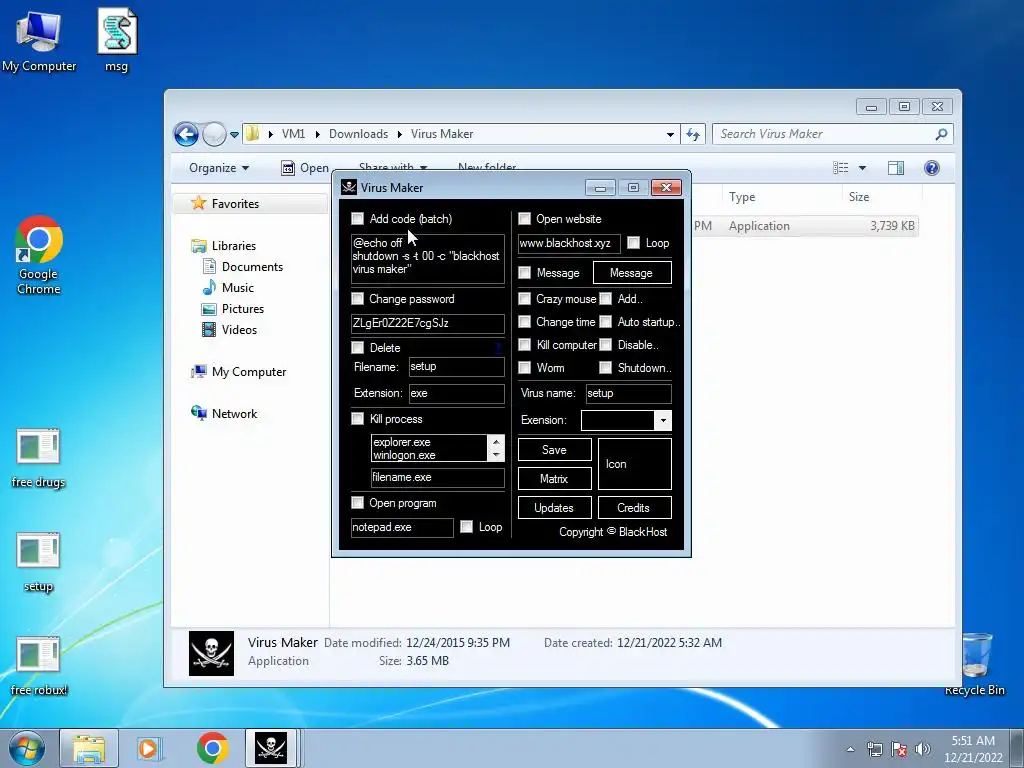Open the Exension dropdown in Virus Maker

[x=663, y=420]
